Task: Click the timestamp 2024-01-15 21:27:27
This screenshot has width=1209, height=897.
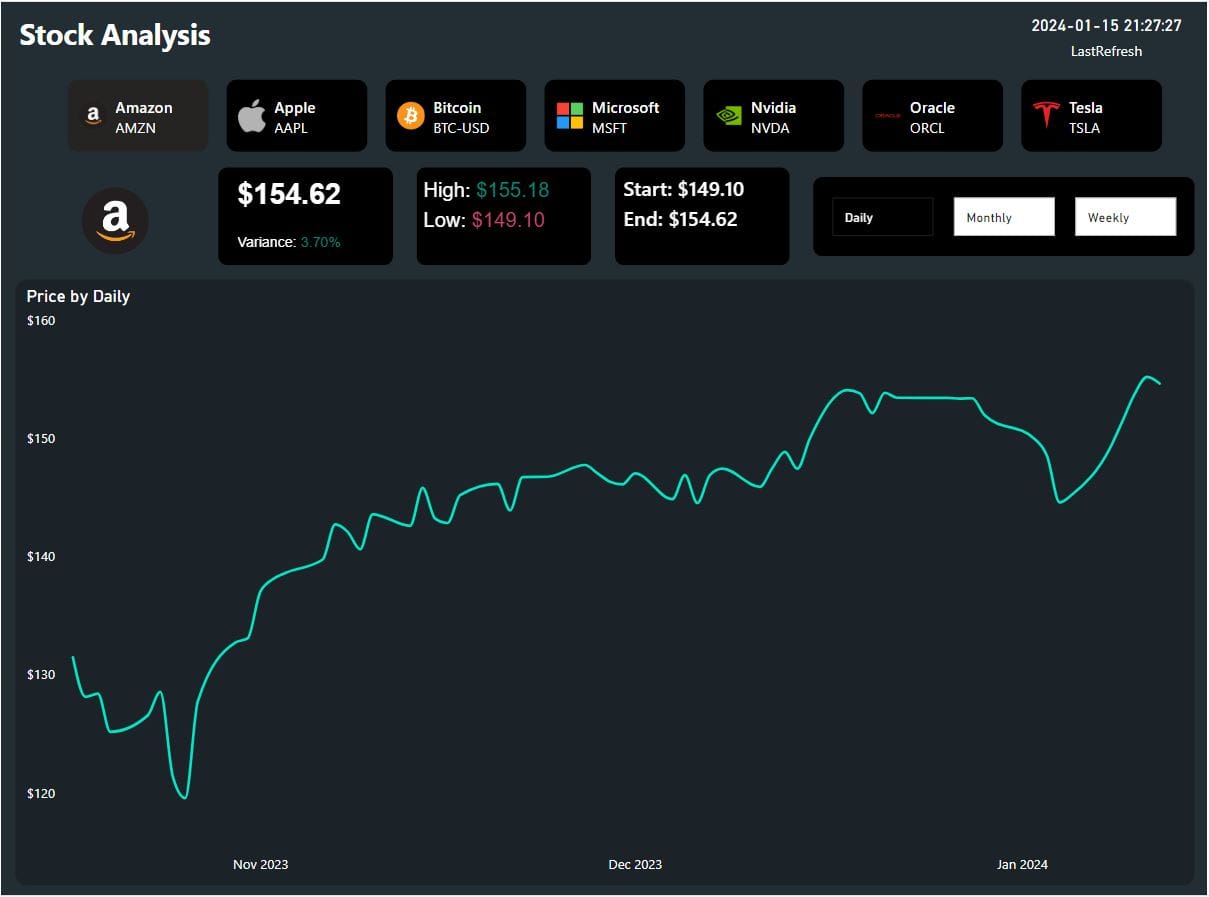Action: 1106,26
